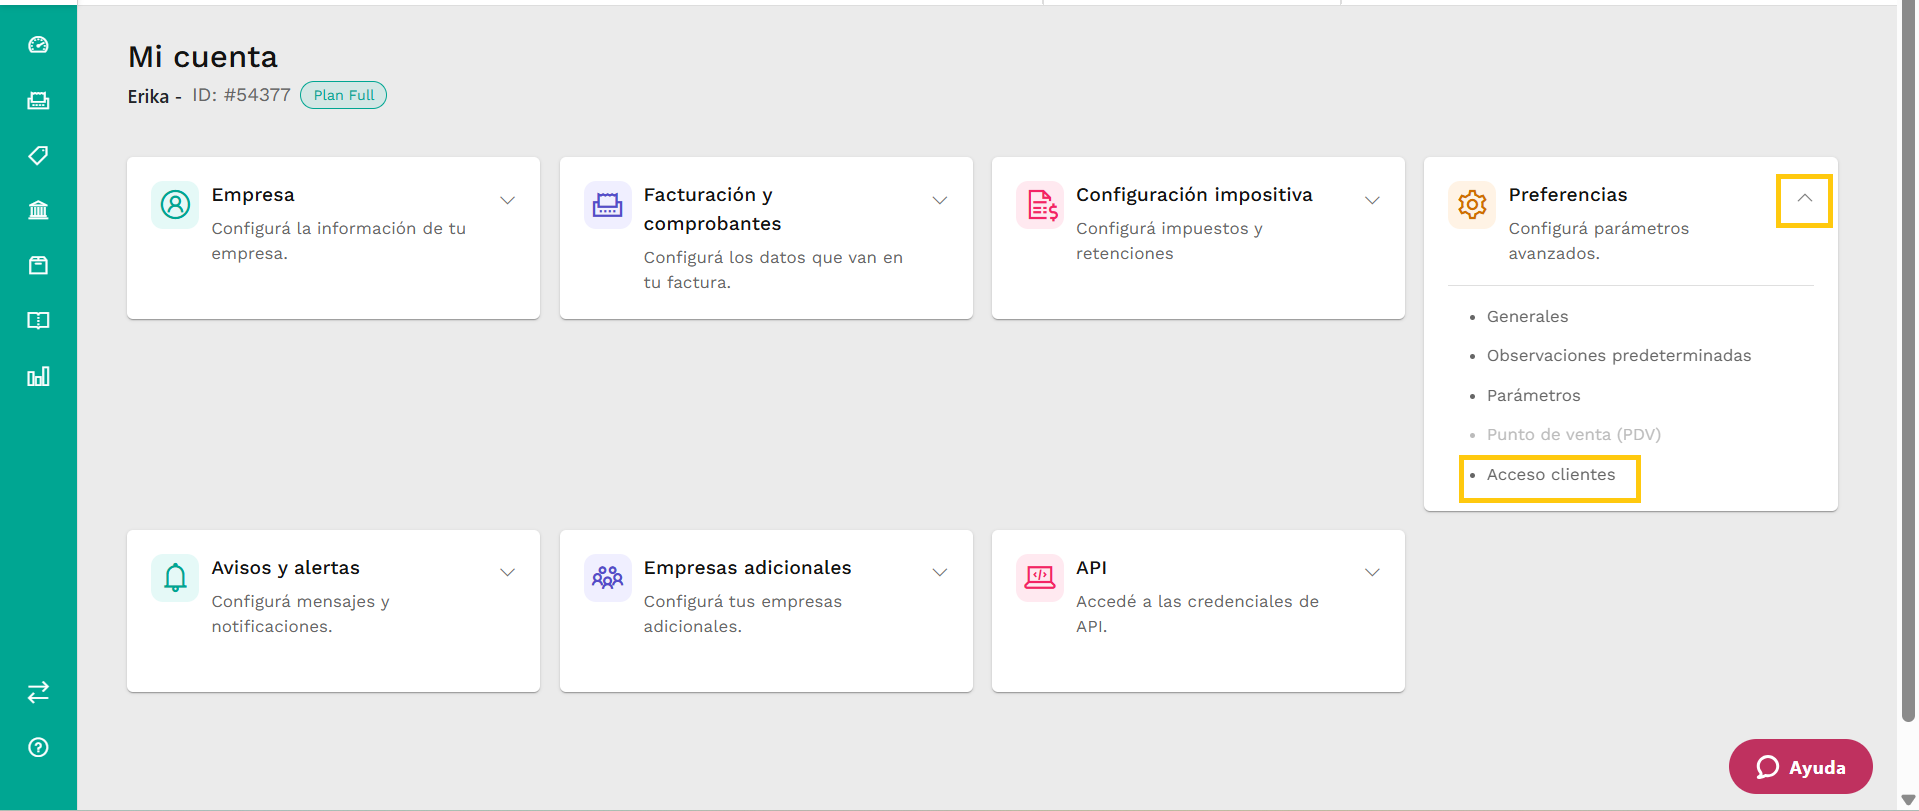Open the help question mark icon
The width and height of the screenshot is (1919, 811).
[x=38, y=747]
